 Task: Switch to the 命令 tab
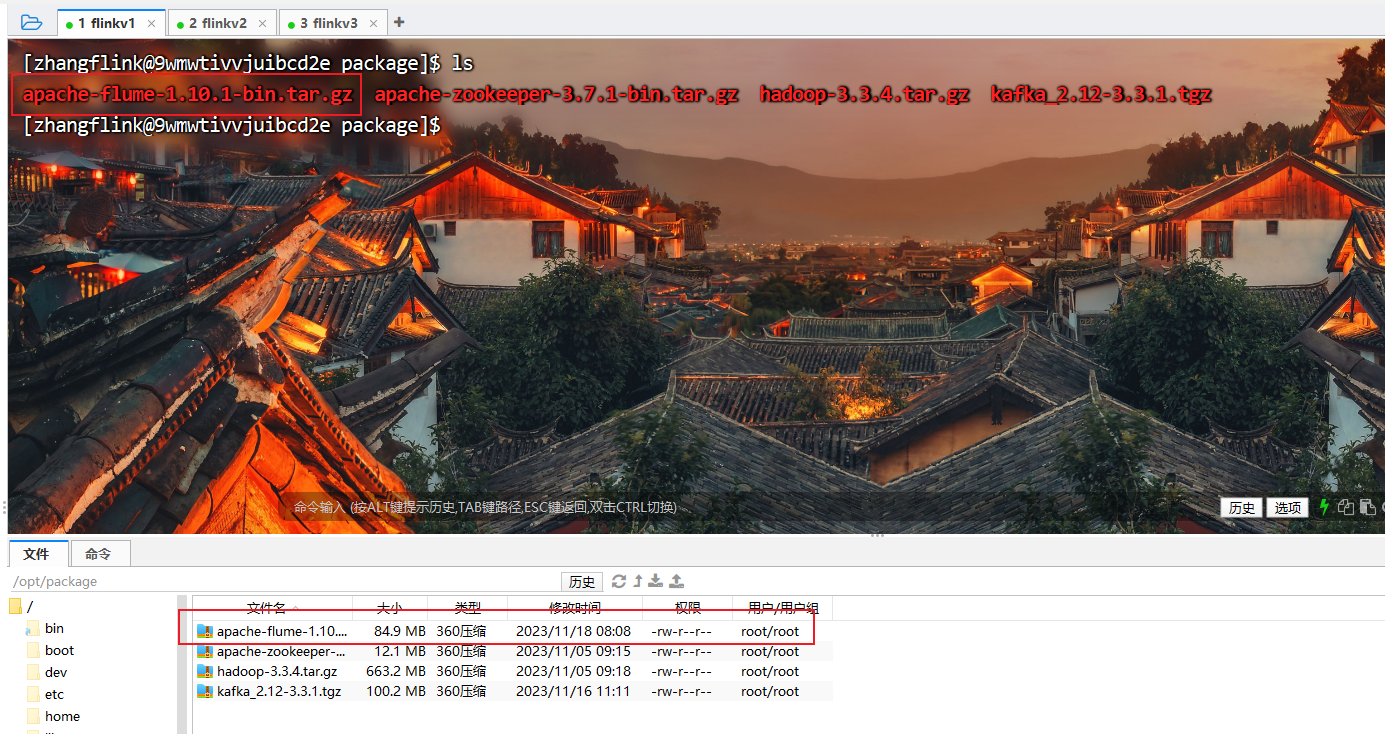click(99, 553)
